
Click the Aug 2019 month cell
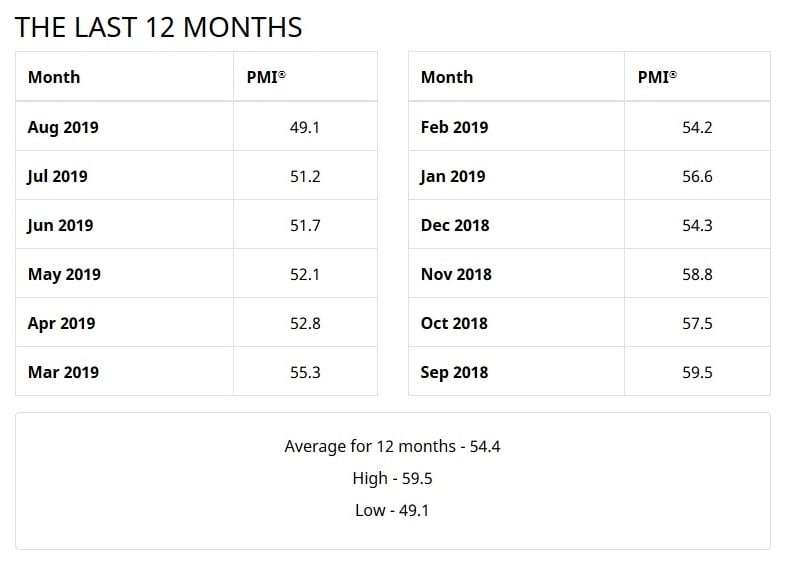(x=124, y=126)
